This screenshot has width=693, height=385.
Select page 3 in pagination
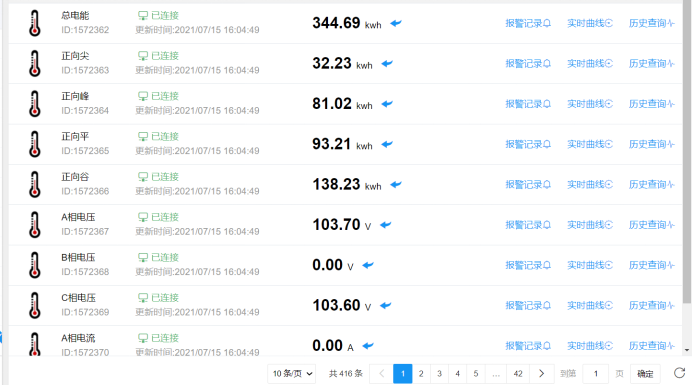click(439, 374)
